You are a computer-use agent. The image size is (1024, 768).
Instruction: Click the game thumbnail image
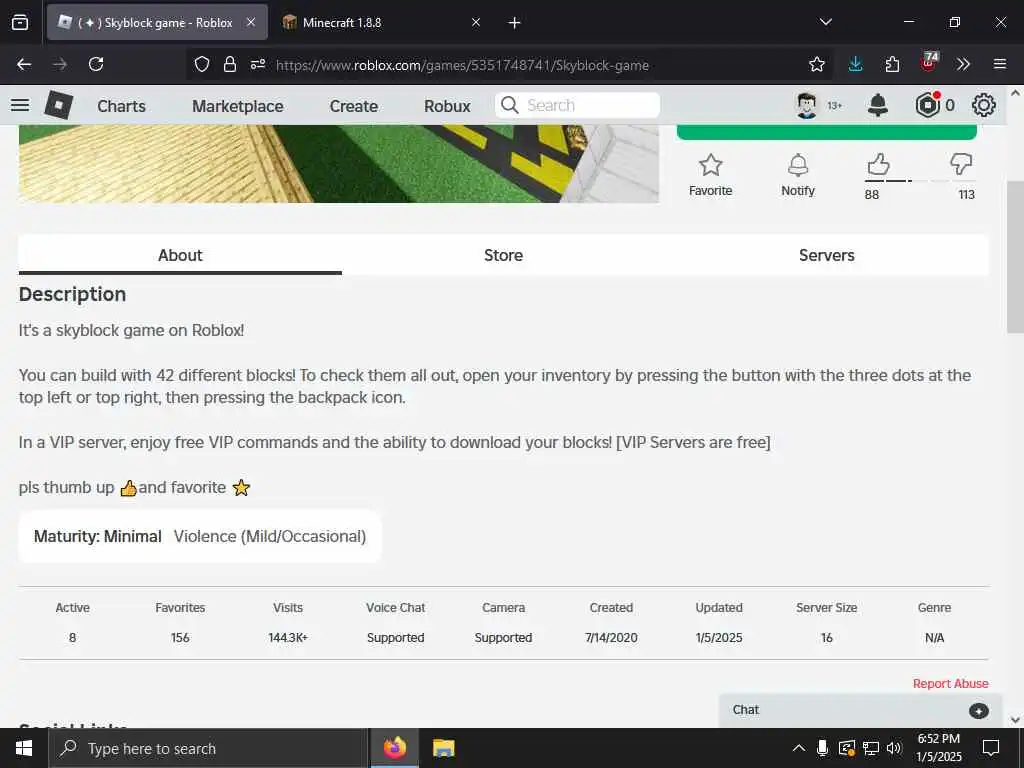click(x=338, y=164)
